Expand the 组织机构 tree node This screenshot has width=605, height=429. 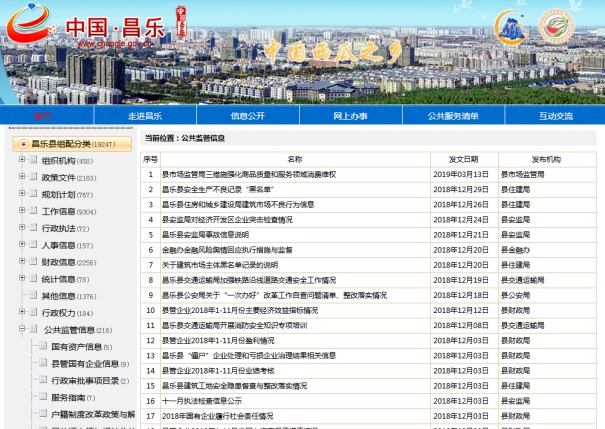point(21,161)
